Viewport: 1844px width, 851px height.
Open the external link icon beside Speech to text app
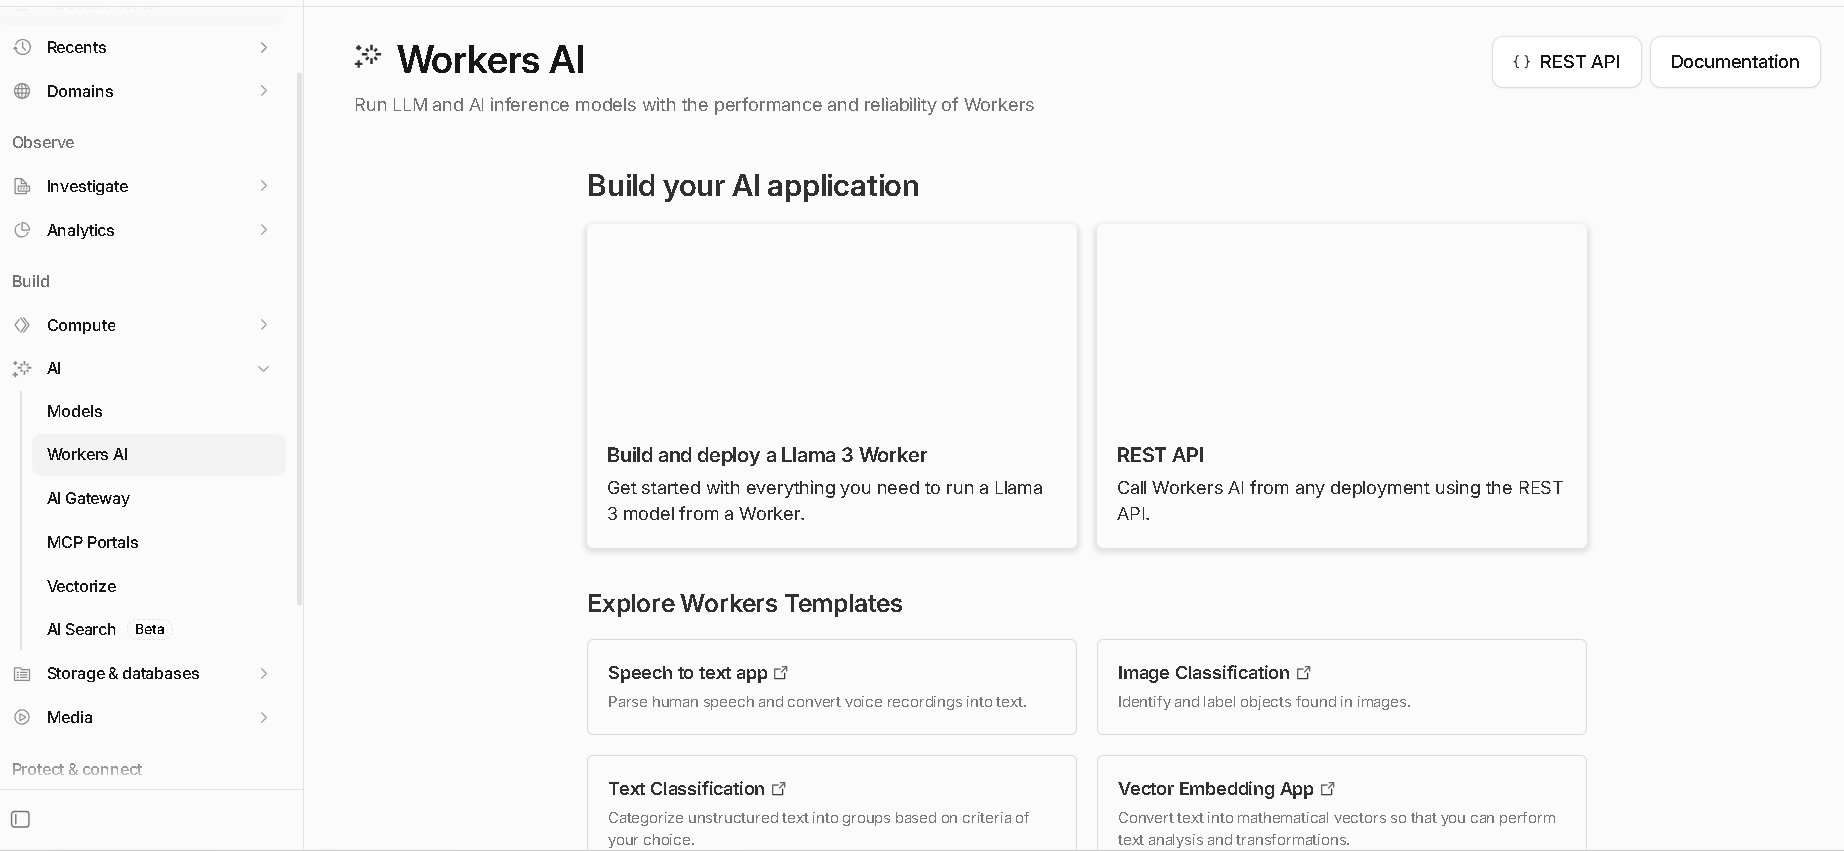[x=781, y=673]
